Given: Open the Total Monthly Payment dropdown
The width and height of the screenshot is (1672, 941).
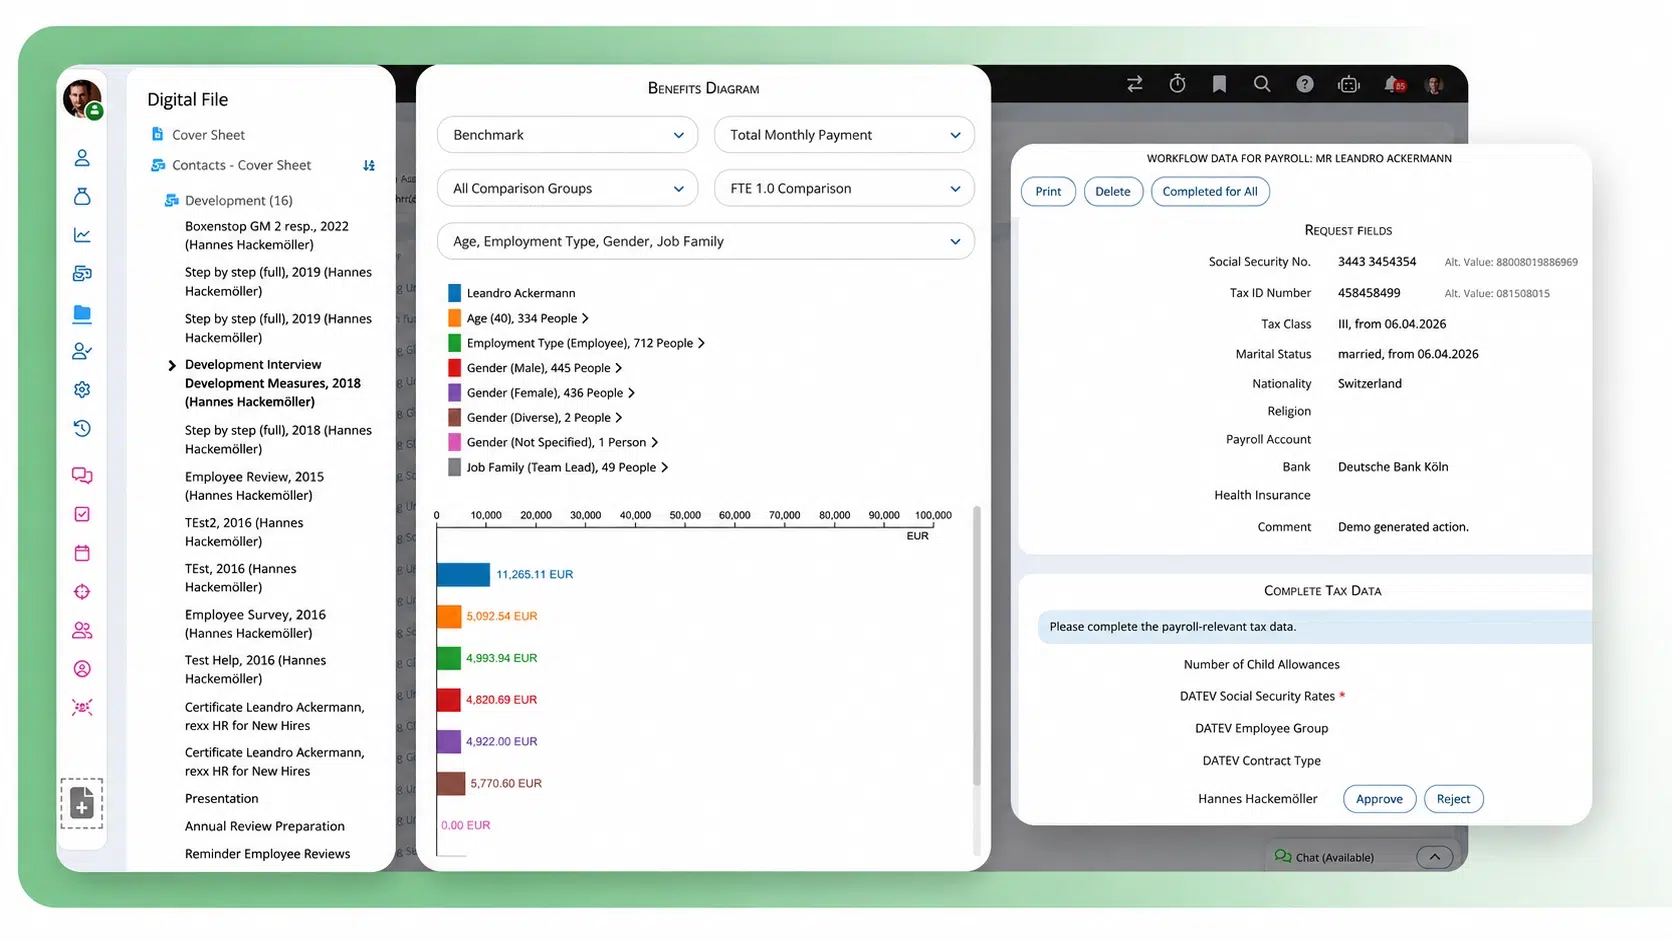Looking at the screenshot, I should click(844, 135).
